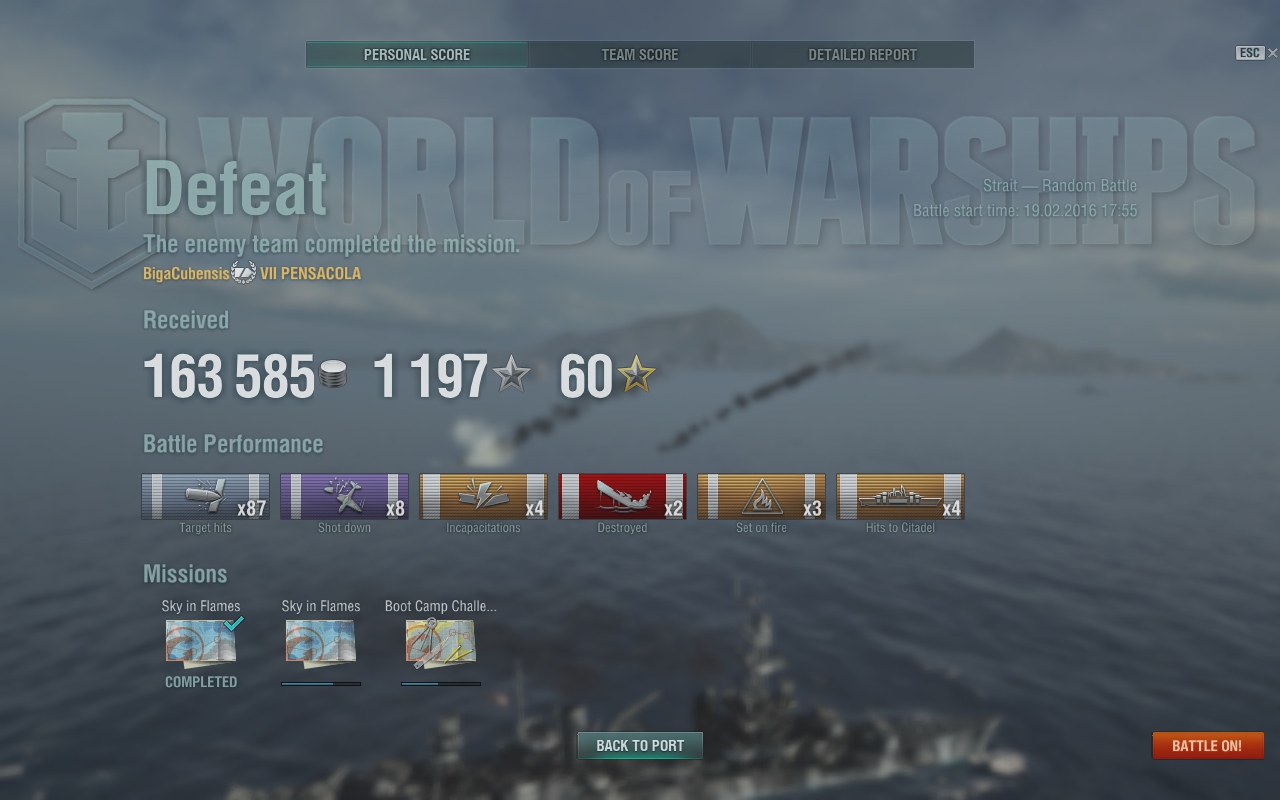Click the Shot down planes ribbon
Viewport: 1280px width, 800px height.
click(344, 496)
